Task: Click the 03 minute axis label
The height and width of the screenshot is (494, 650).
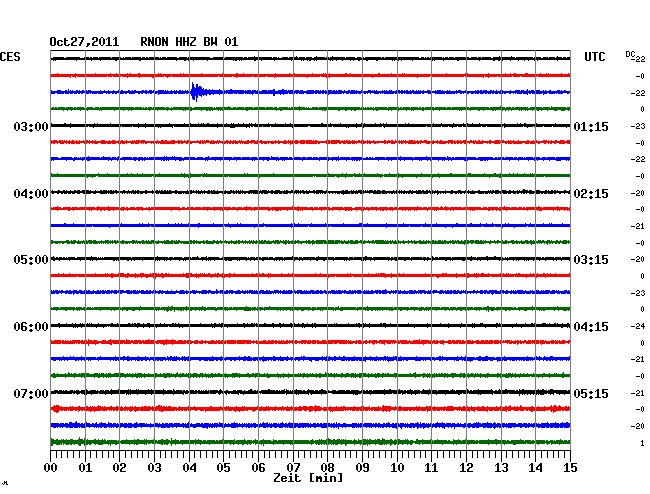Action: pyautogui.click(x=154, y=468)
